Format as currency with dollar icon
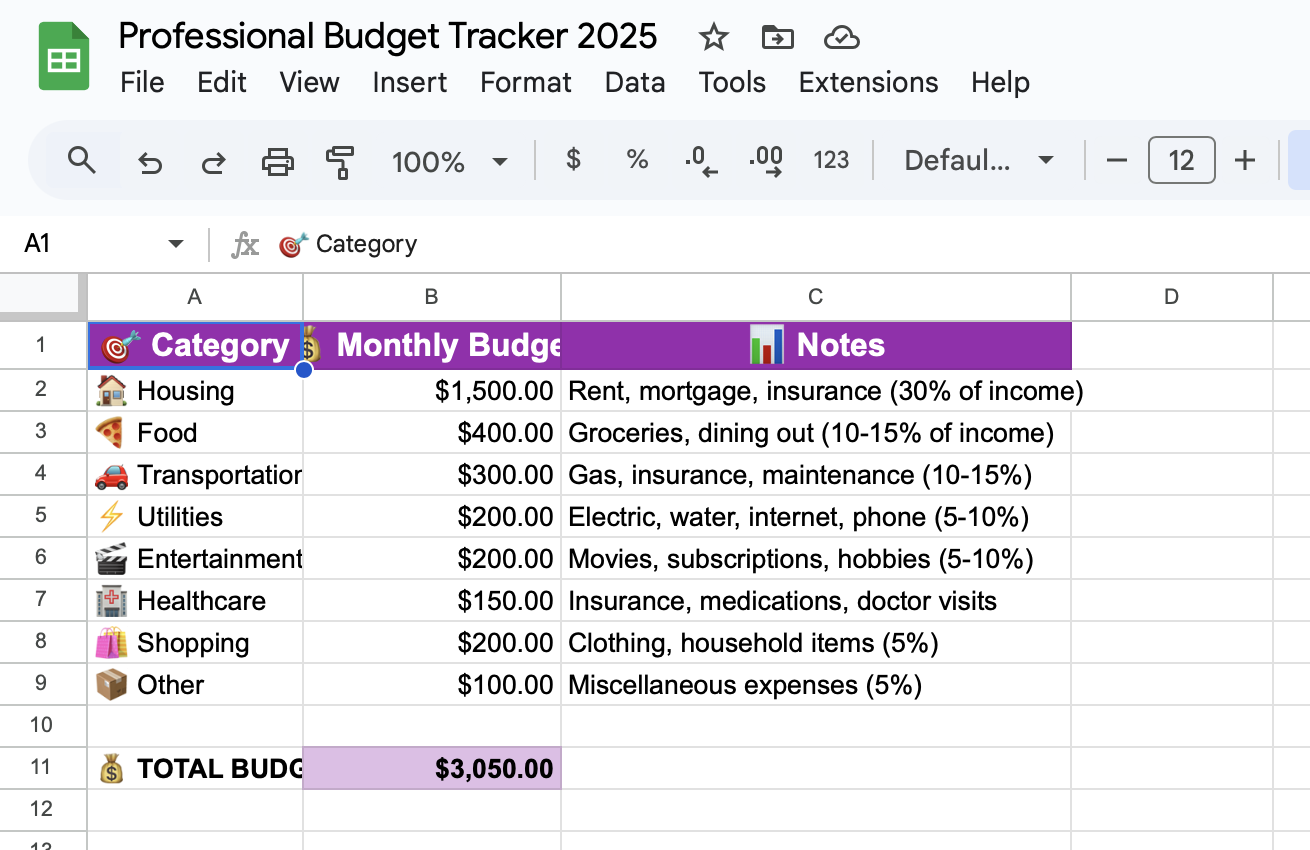 click(x=573, y=159)
